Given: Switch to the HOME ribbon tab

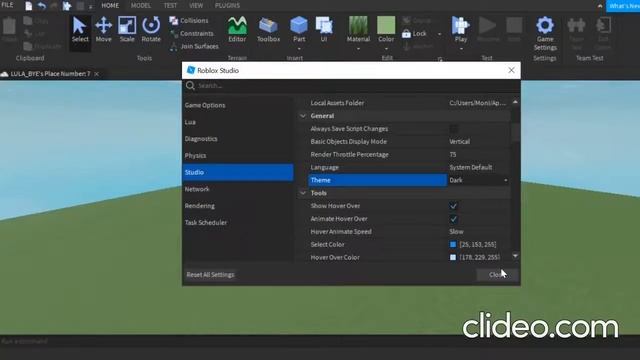Looking at the screenshot, I should tap(110, 6).
